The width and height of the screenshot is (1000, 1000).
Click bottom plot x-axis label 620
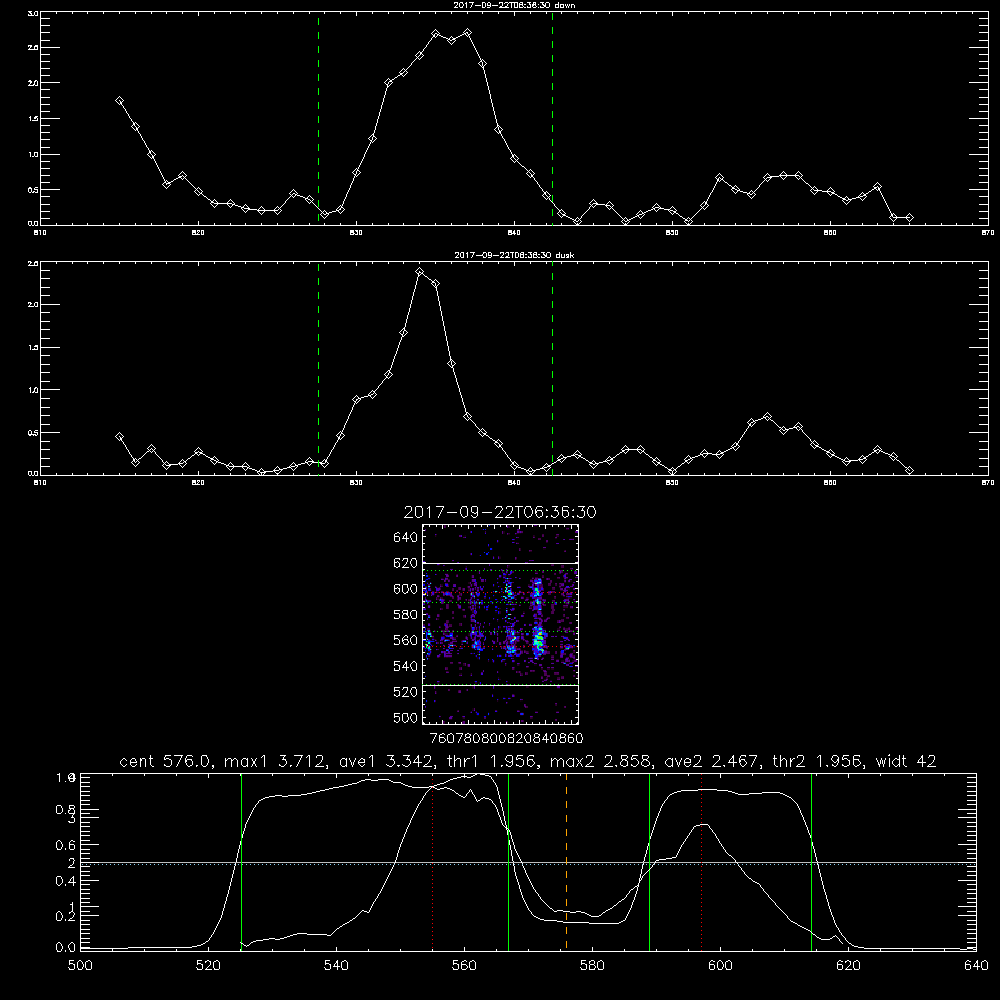pos(848,966)
